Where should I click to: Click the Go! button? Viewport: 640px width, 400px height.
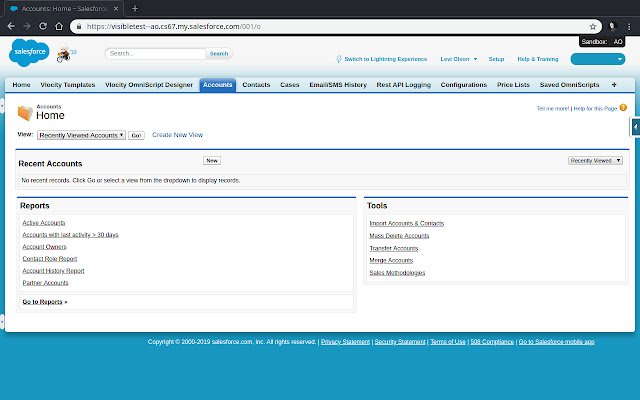pos(136,136)
